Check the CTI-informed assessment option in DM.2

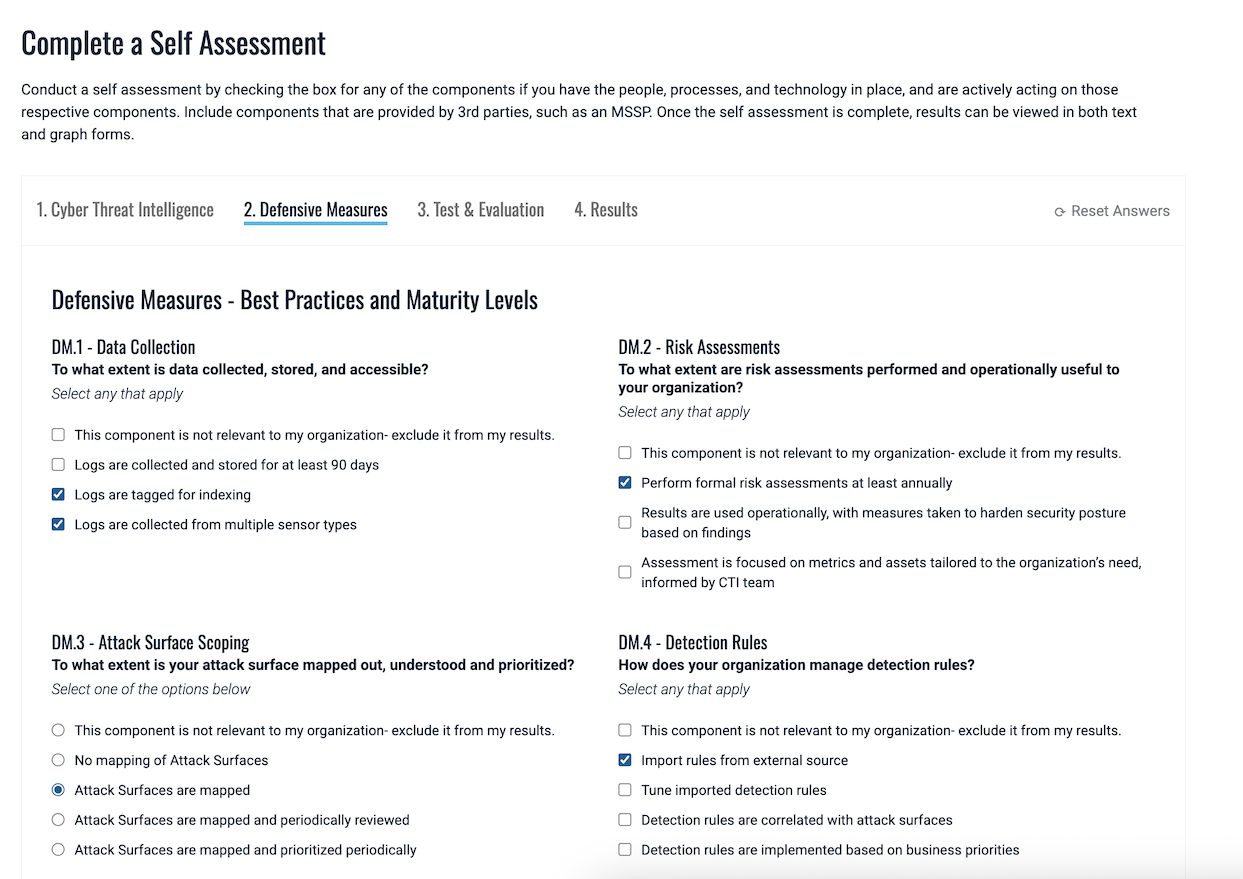(x=624, y=572)
